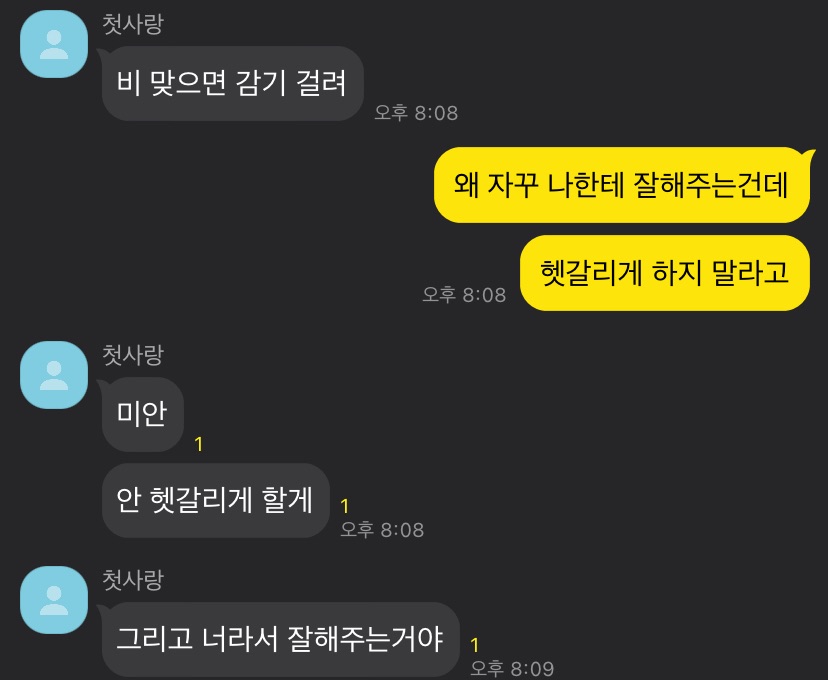Open 첫사랑 profile avatar beside 감기 message
Image resolution: width=828 pixels, height=680 pixels.
point(54,44)
